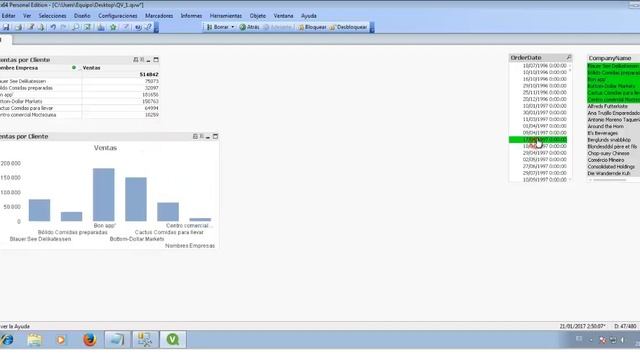This screenshot has width=640, height=360.
Task: Click second caption icon of Ventas table
Action: click(142, 60)
